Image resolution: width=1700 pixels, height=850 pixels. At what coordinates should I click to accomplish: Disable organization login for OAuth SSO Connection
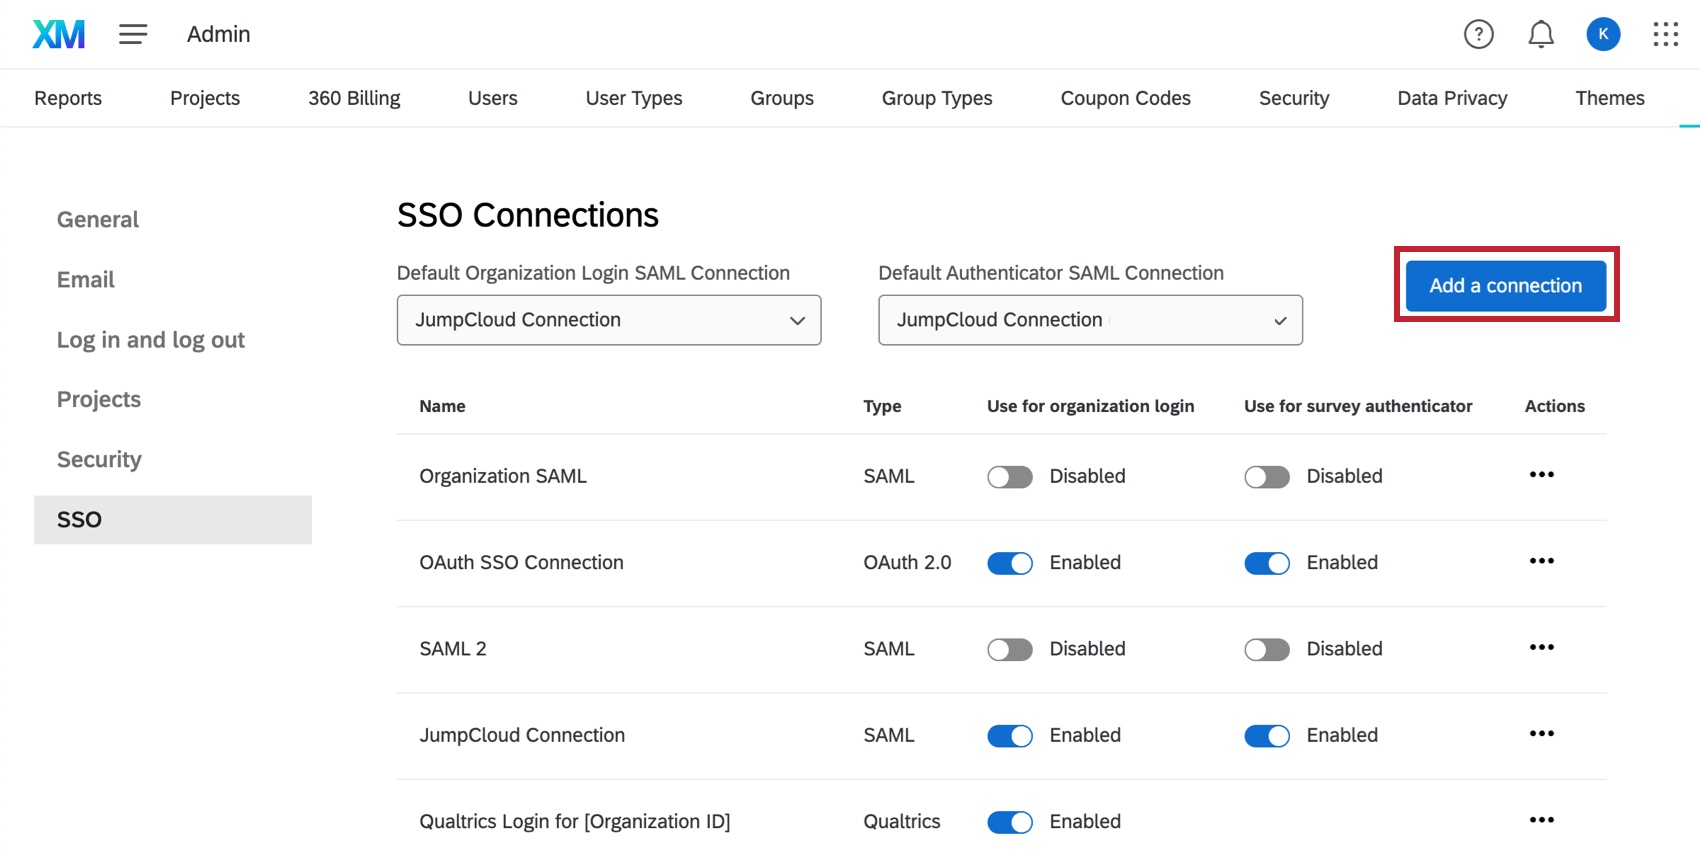pyautogui.click(x=1010, y=563)
